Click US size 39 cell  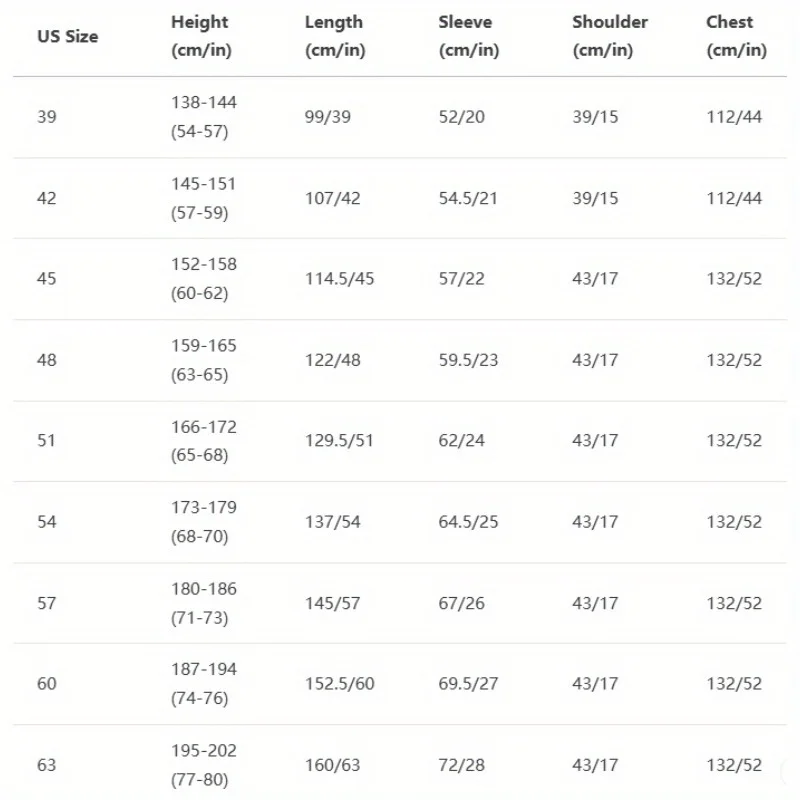coord(47,117)
